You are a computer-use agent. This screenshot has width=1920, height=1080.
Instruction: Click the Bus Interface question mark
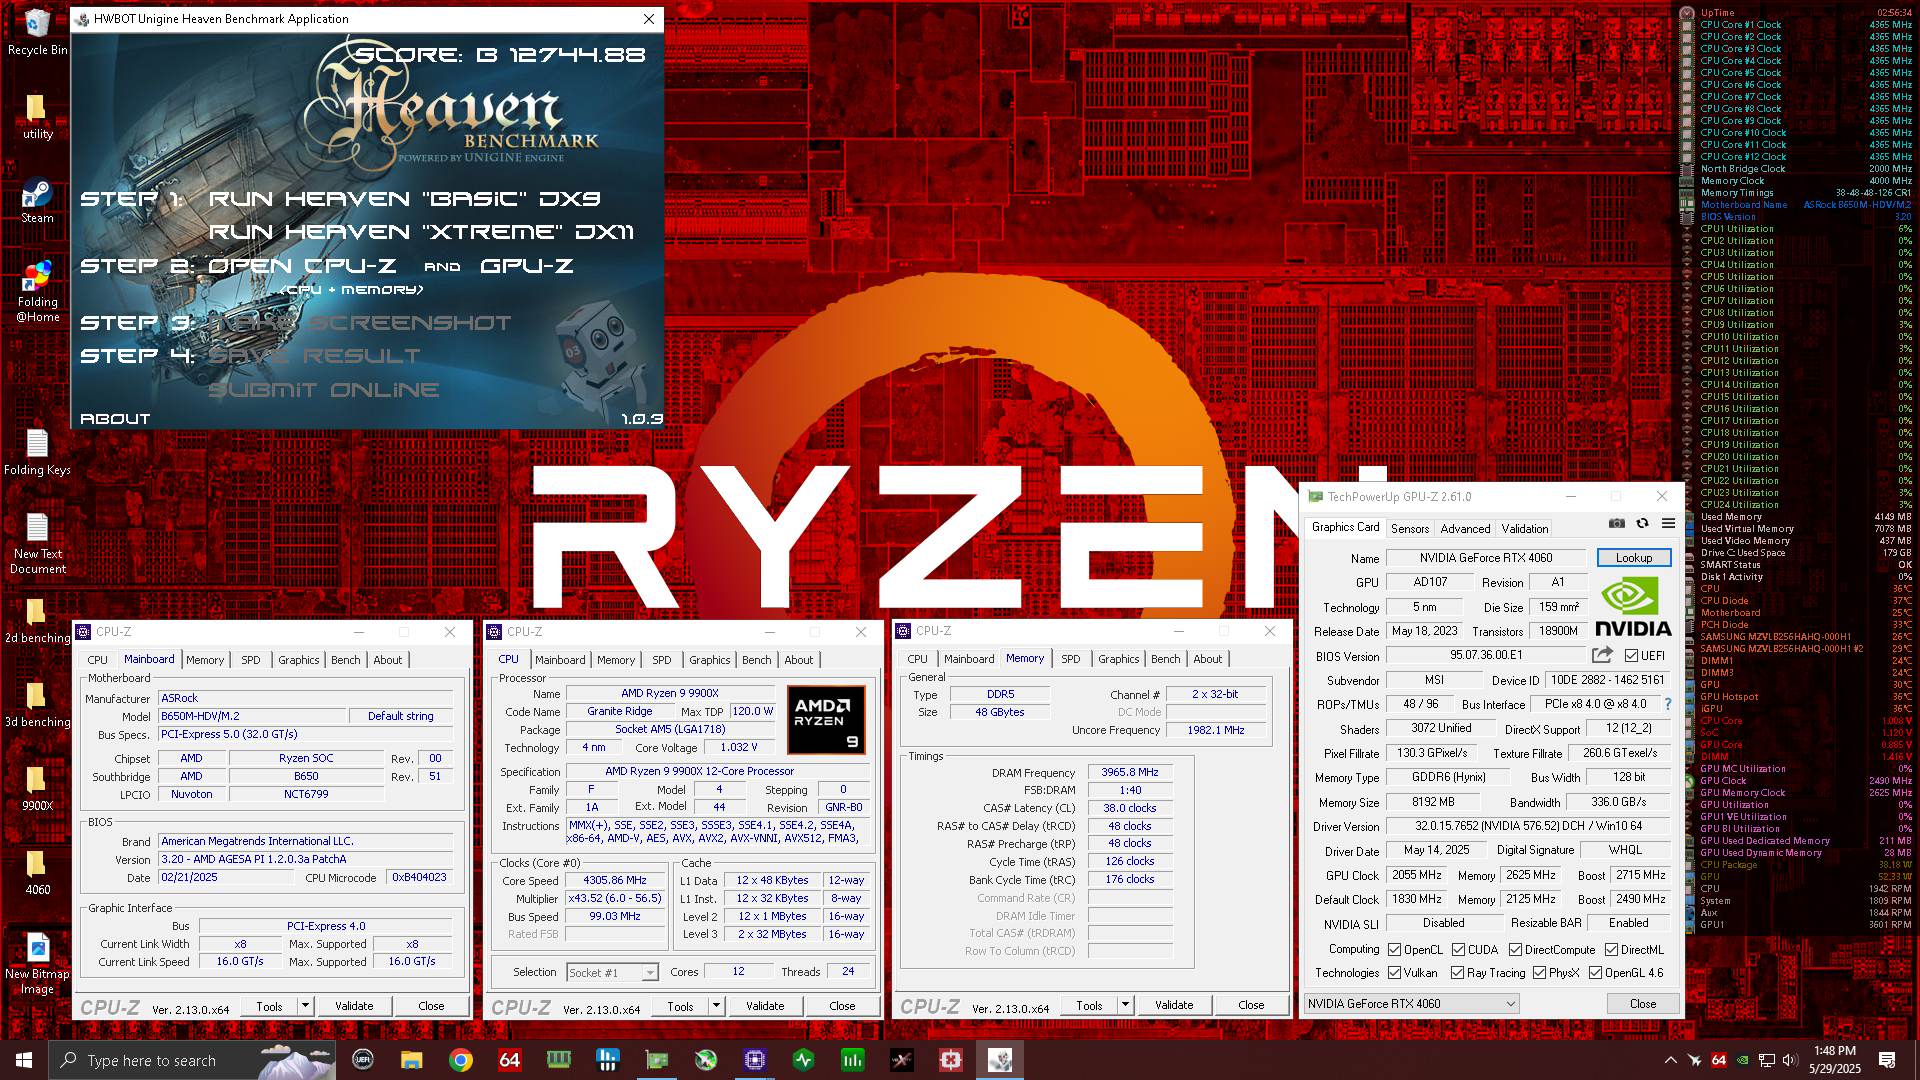pyautogui.click(x=1668, y=704)
